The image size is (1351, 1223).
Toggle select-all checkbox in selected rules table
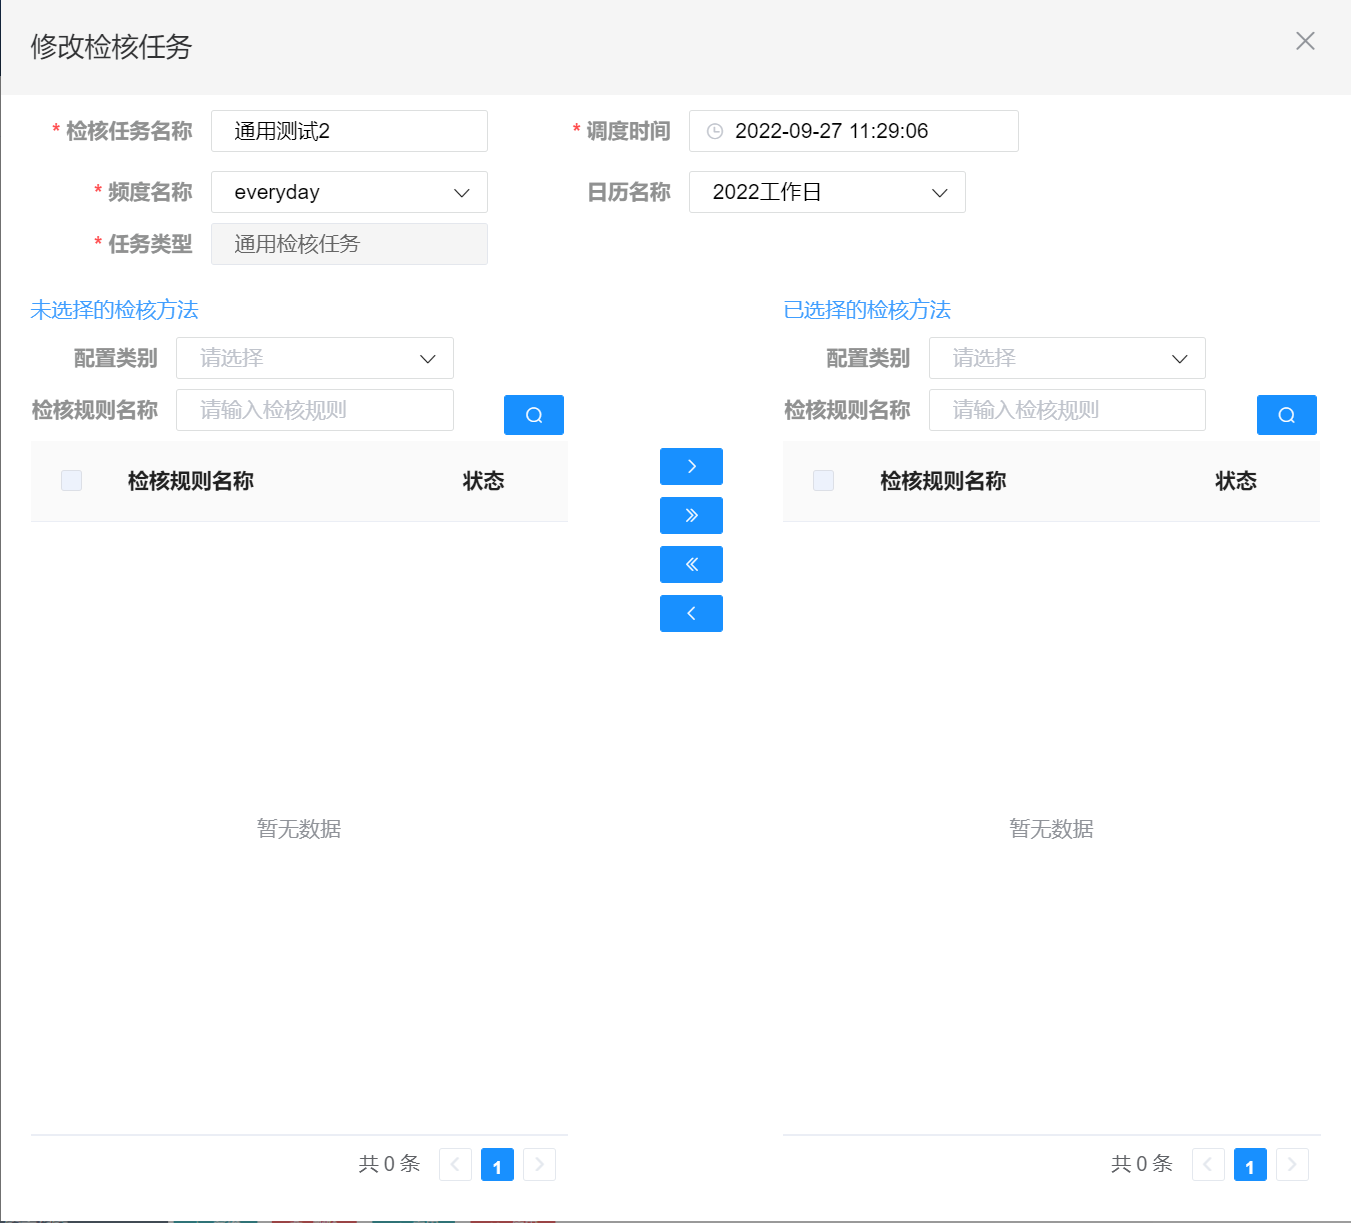824,481
